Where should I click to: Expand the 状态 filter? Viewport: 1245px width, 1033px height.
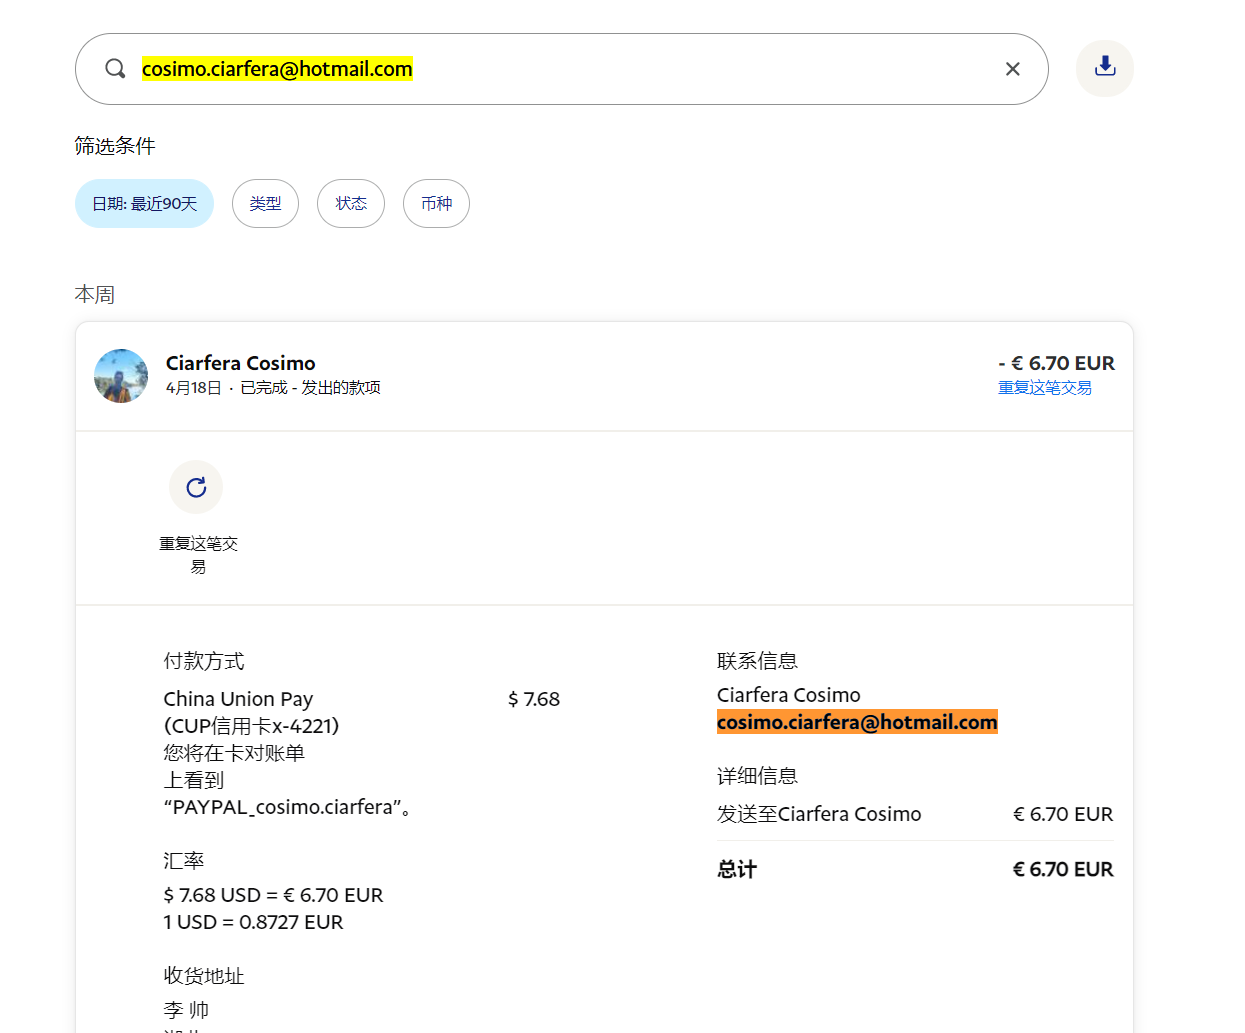pyautogui.click(x=350, y=204)
